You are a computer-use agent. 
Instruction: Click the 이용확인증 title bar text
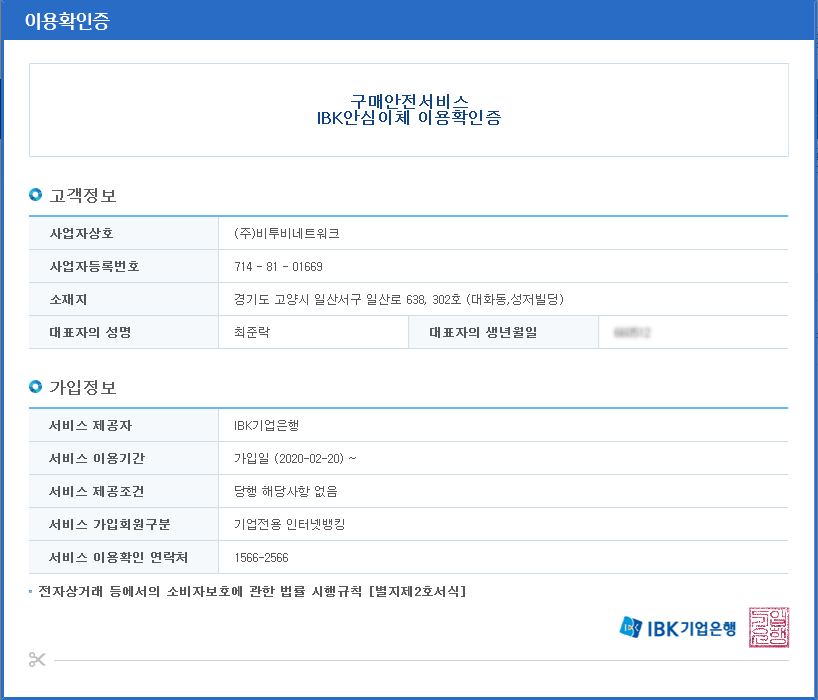tap(67, 21)
